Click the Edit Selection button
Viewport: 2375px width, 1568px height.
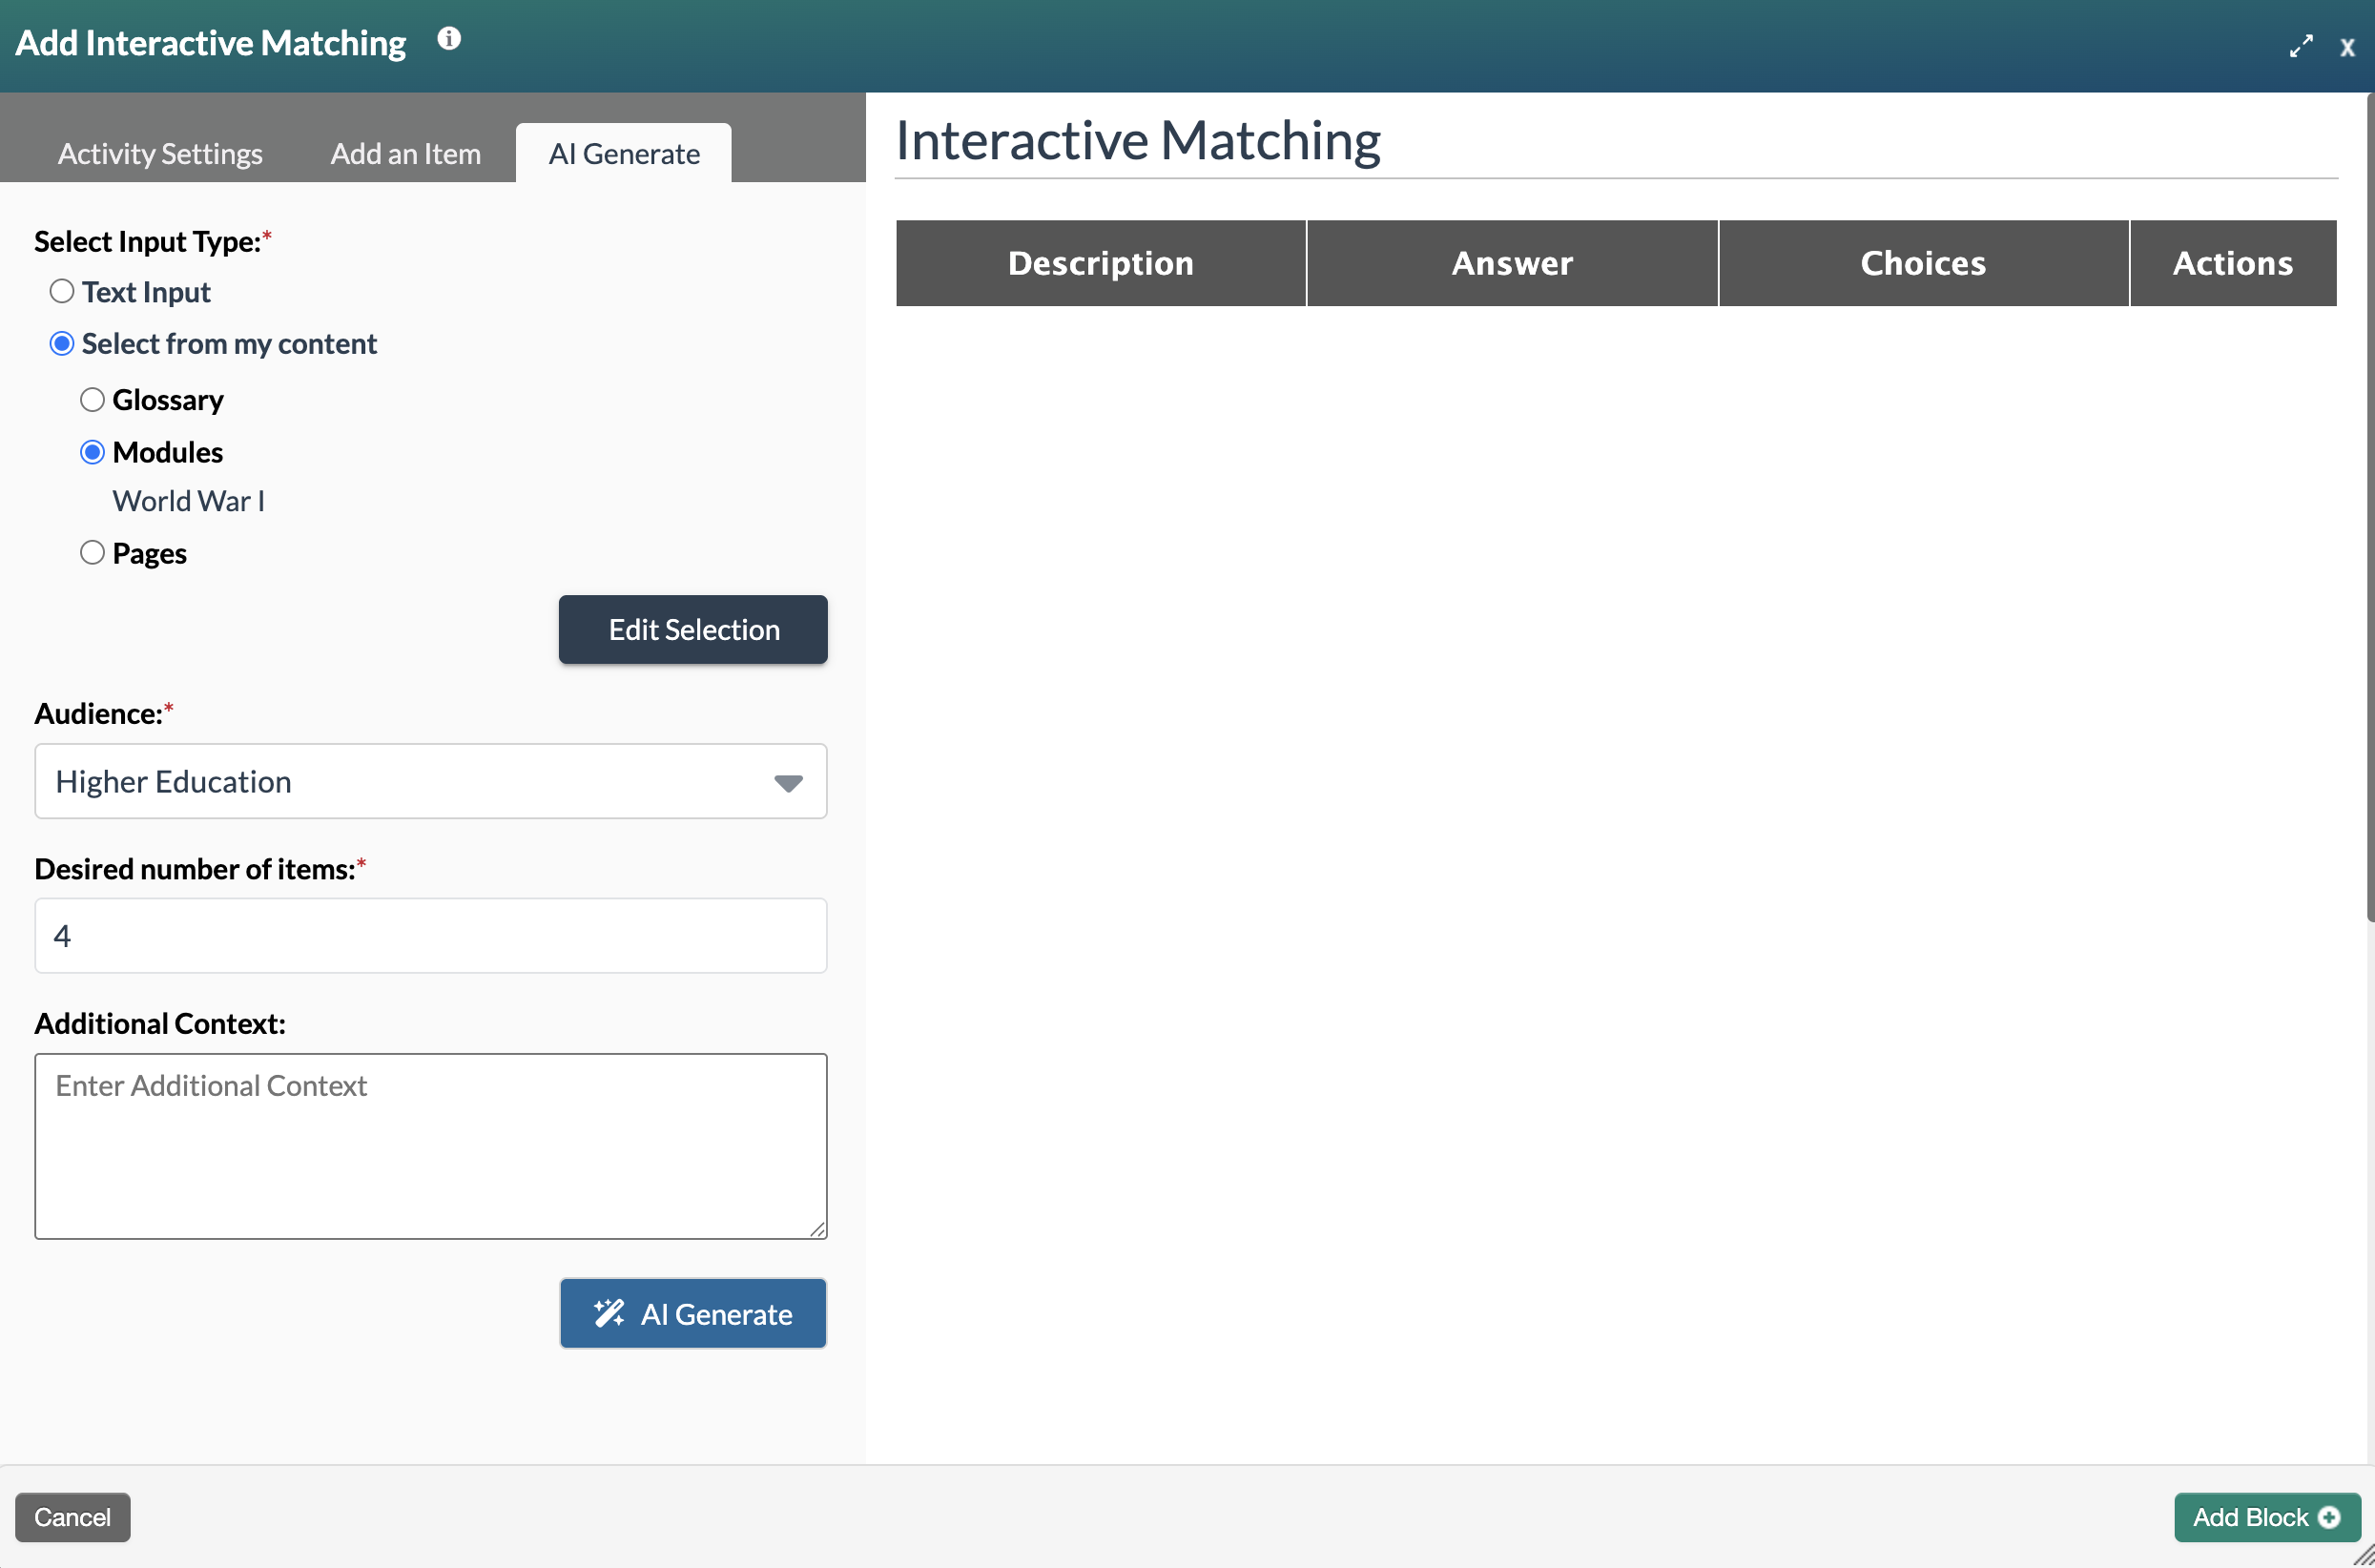coord(692,629)
